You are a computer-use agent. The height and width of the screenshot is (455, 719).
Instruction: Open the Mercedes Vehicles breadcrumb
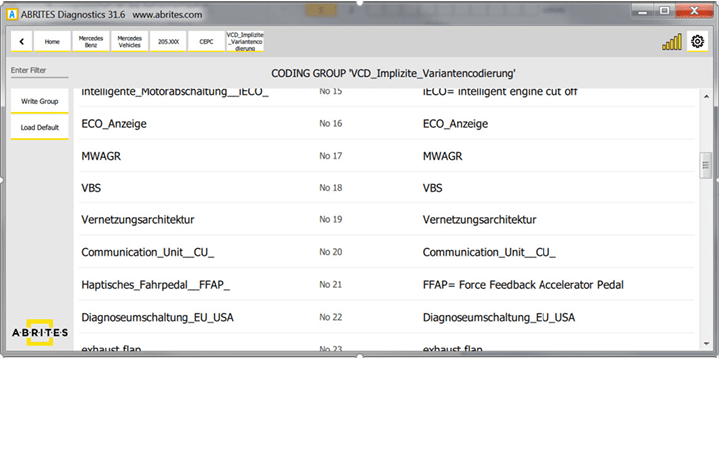click(x=129, y=41)
